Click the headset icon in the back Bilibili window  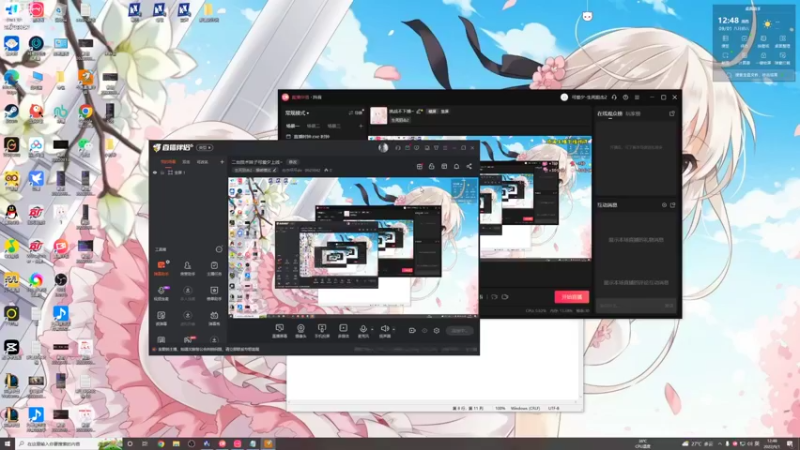click(x=614, y=97)
